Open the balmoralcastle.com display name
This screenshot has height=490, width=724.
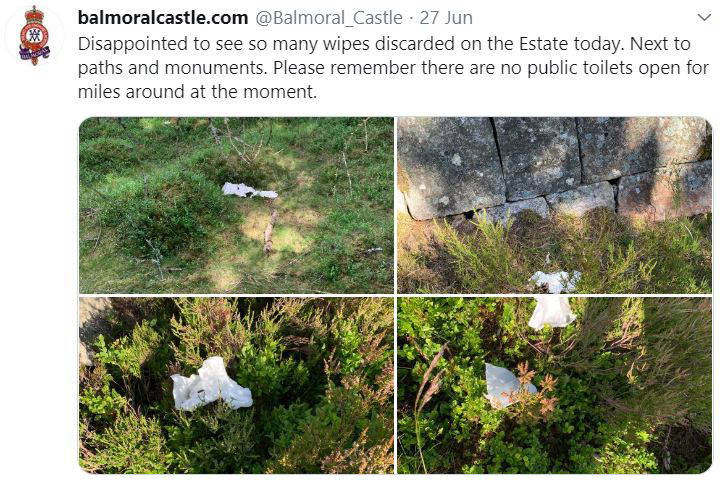(x=163, y=18)
